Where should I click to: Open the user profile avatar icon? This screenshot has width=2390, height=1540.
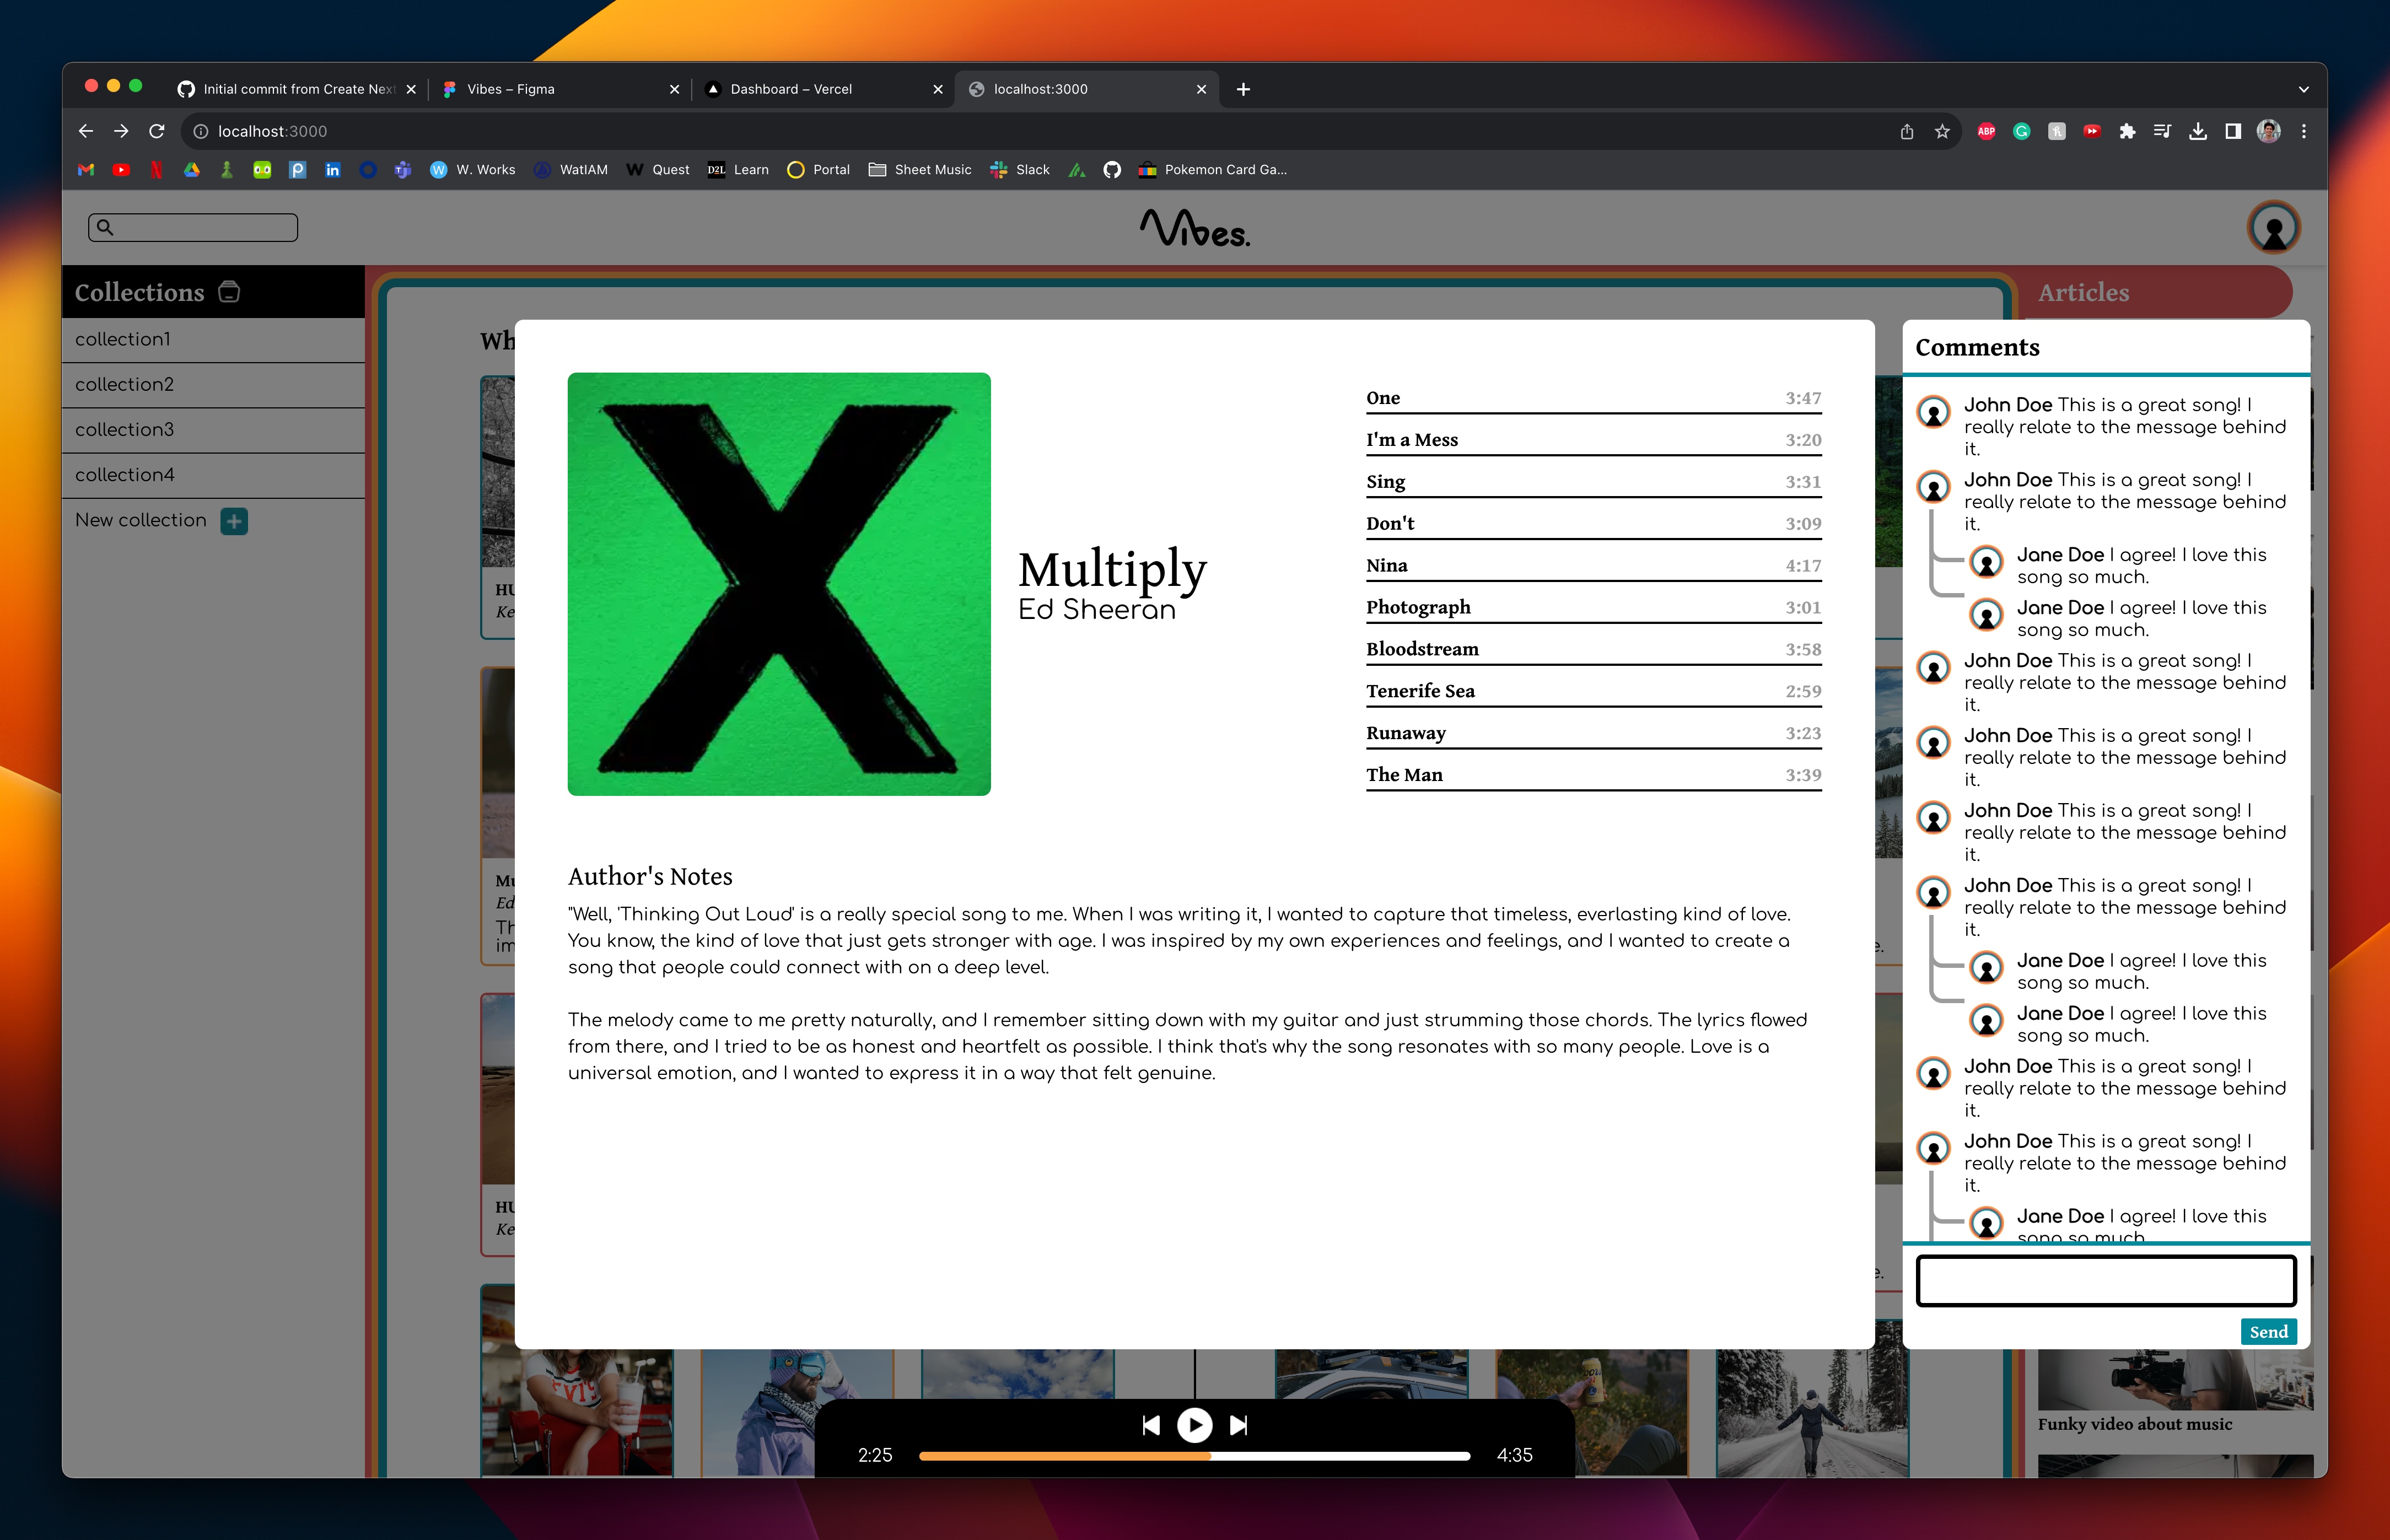coord(2273,228)
